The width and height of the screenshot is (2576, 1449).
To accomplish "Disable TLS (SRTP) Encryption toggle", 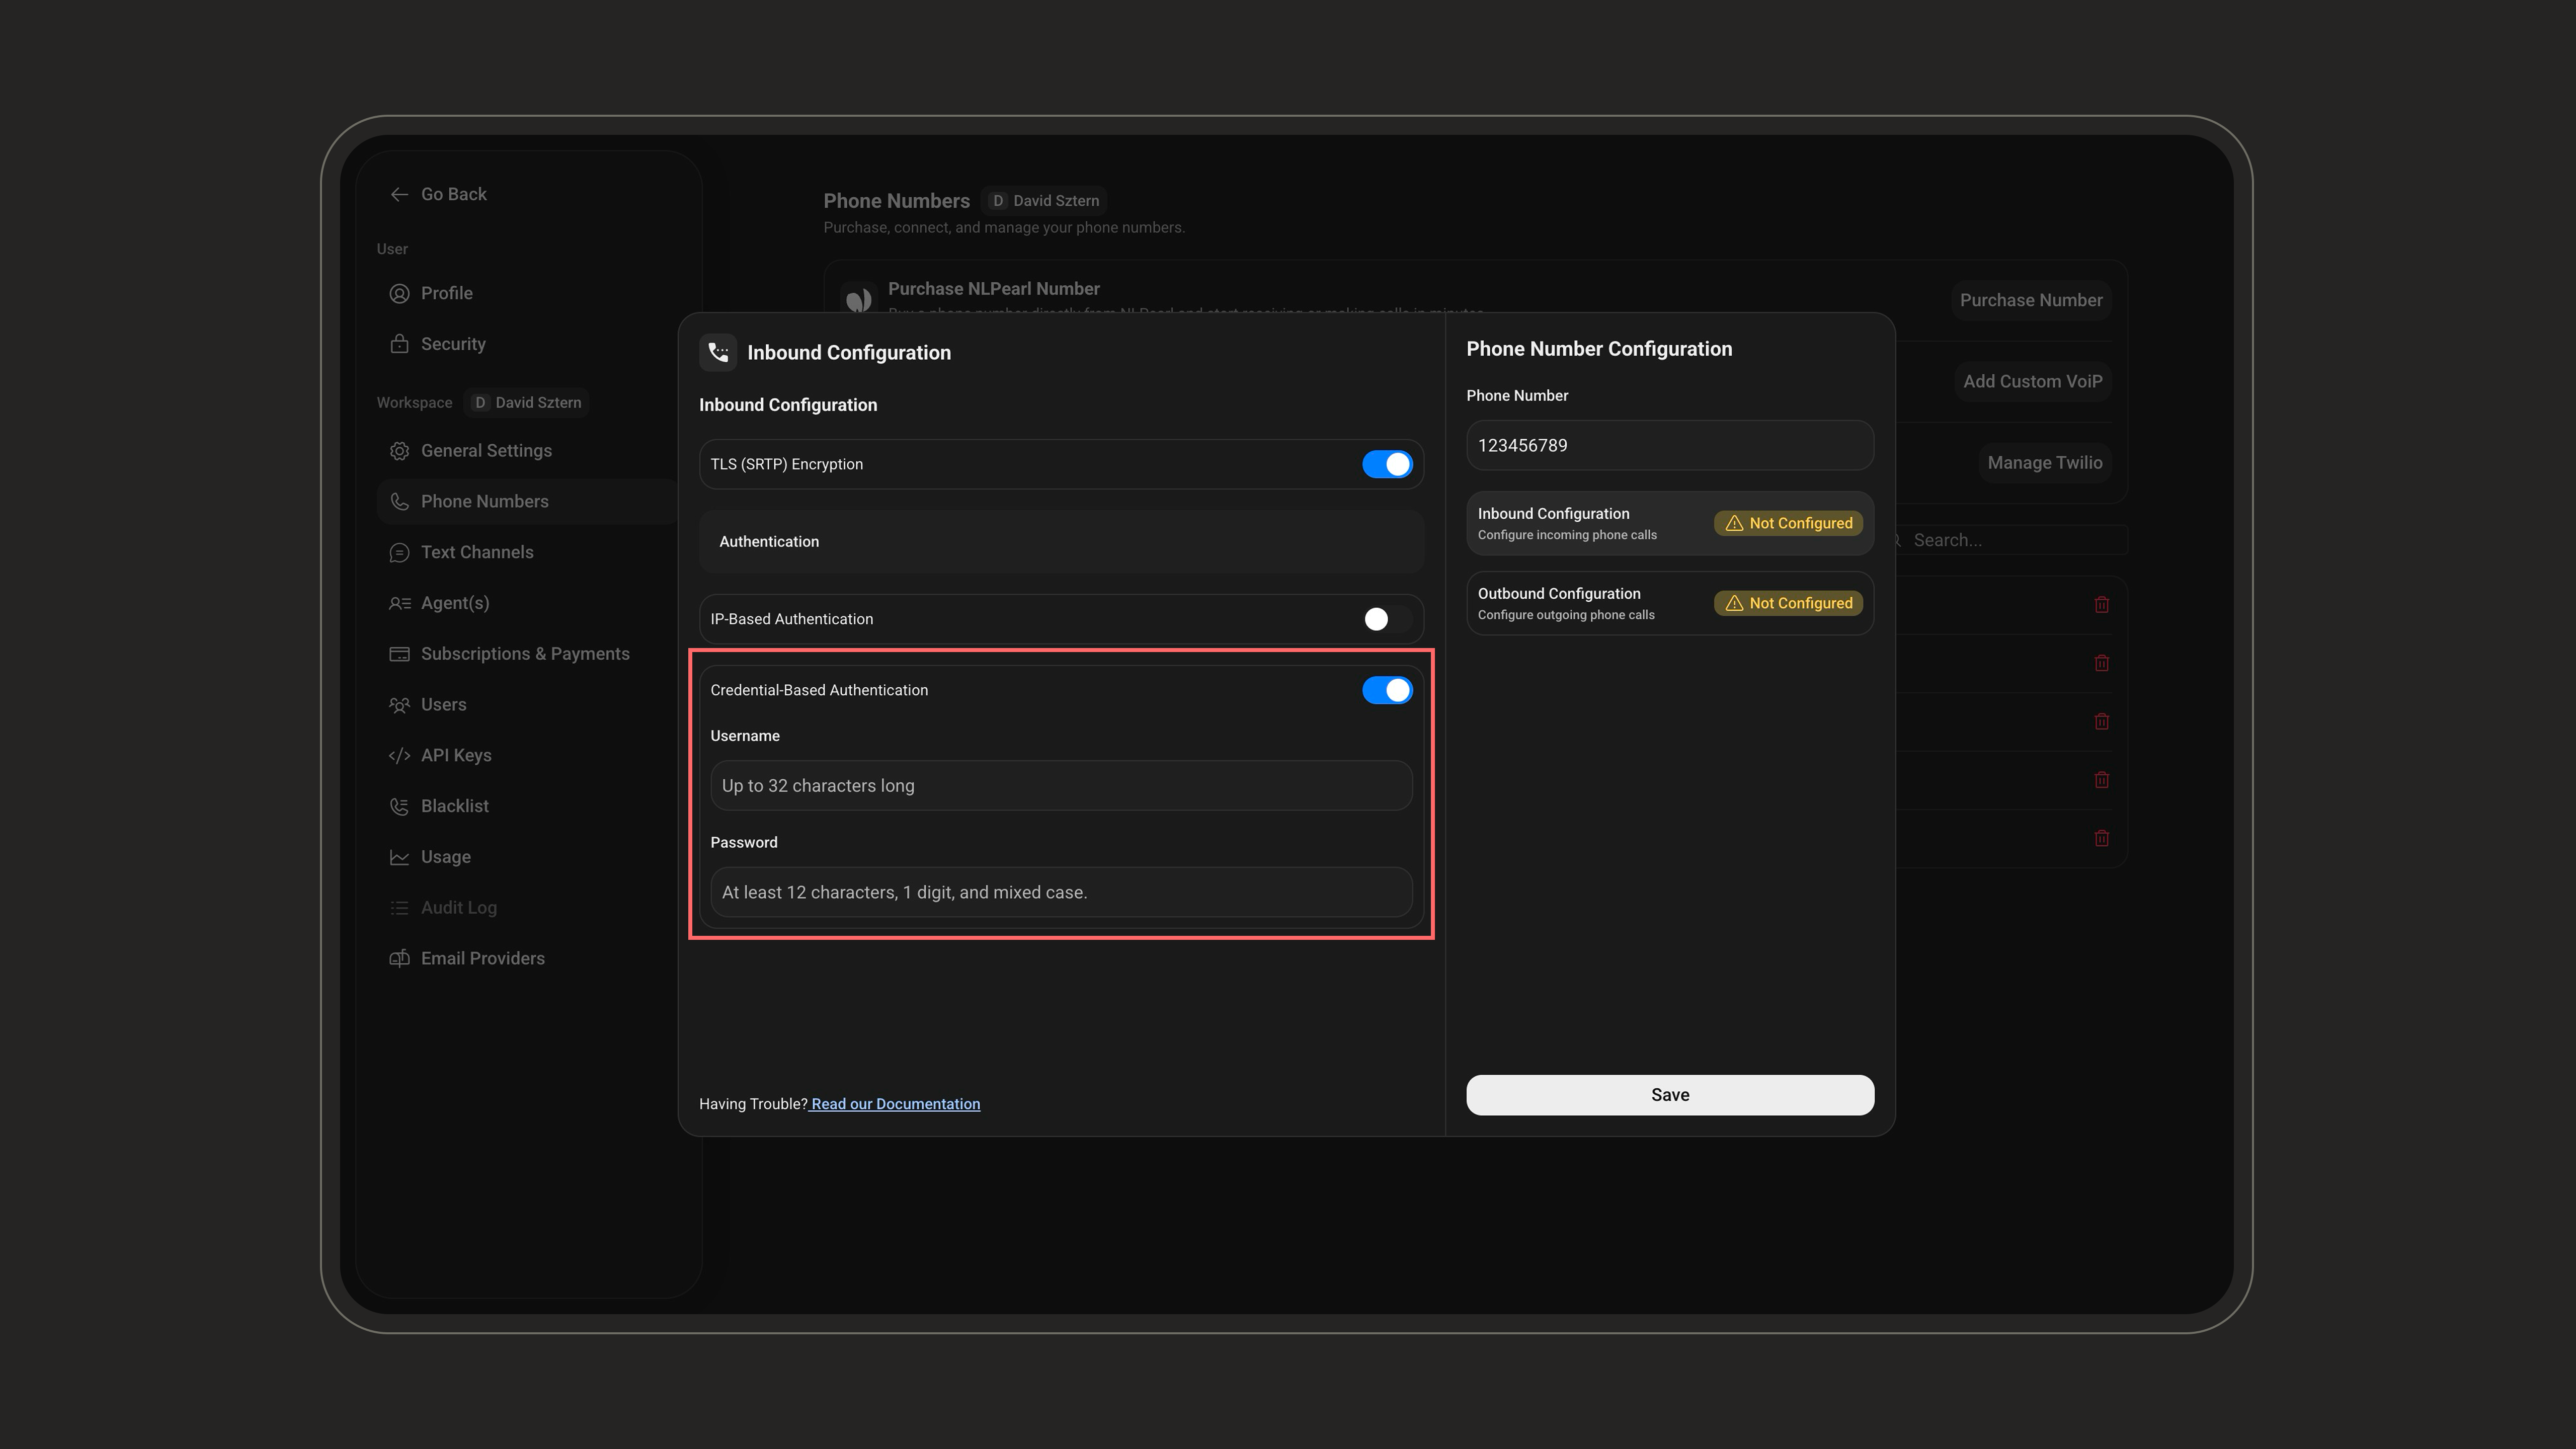I will pyautogui.click(x=1387, y=464).
